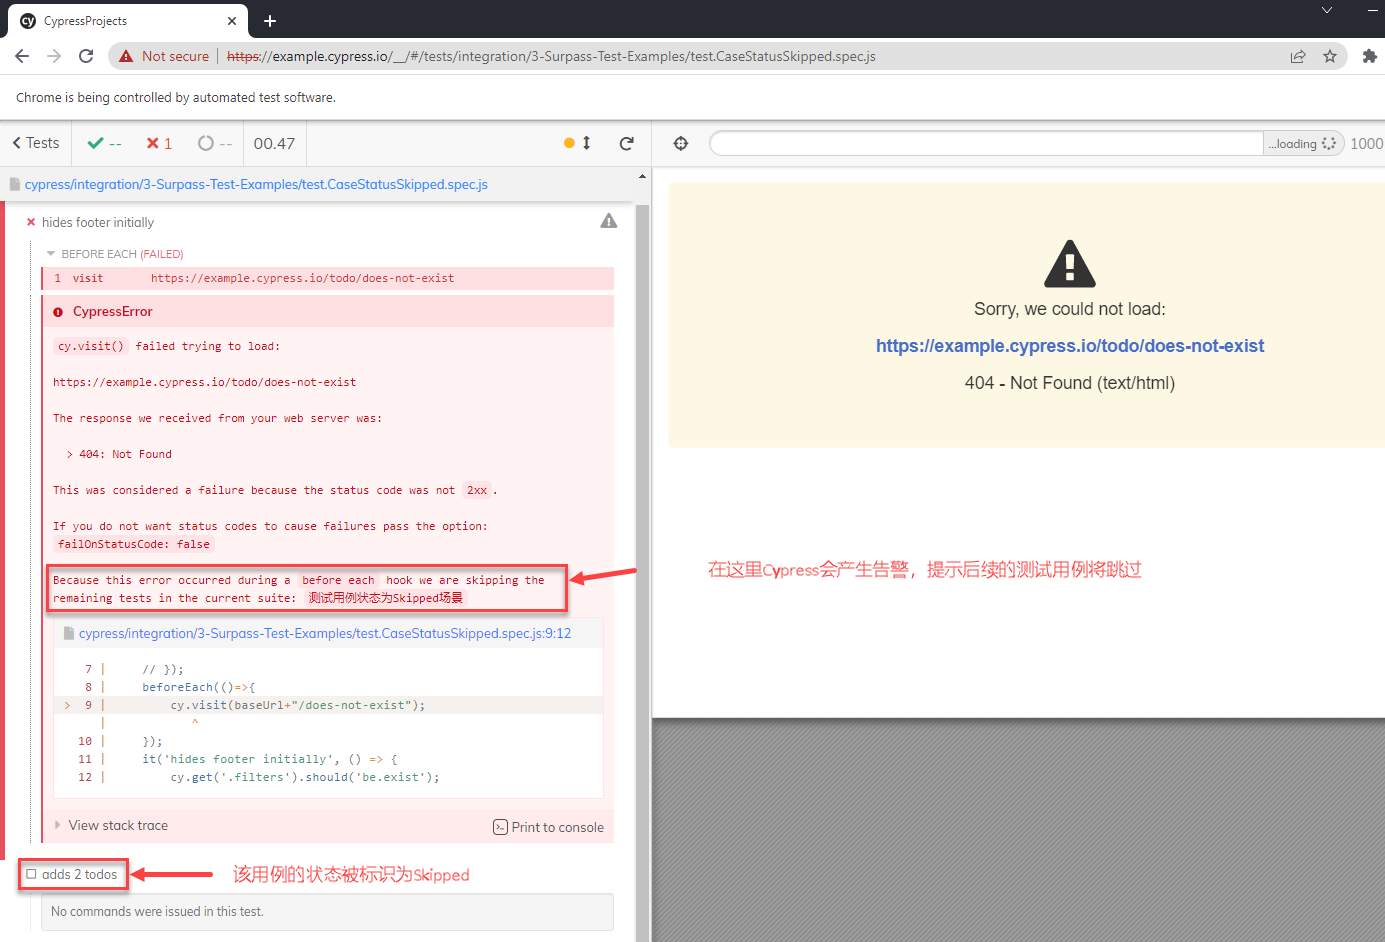1385x942 pixels.
Task: Toggle auto-scrolling in the reporter
Action: (x=578, y=143)
